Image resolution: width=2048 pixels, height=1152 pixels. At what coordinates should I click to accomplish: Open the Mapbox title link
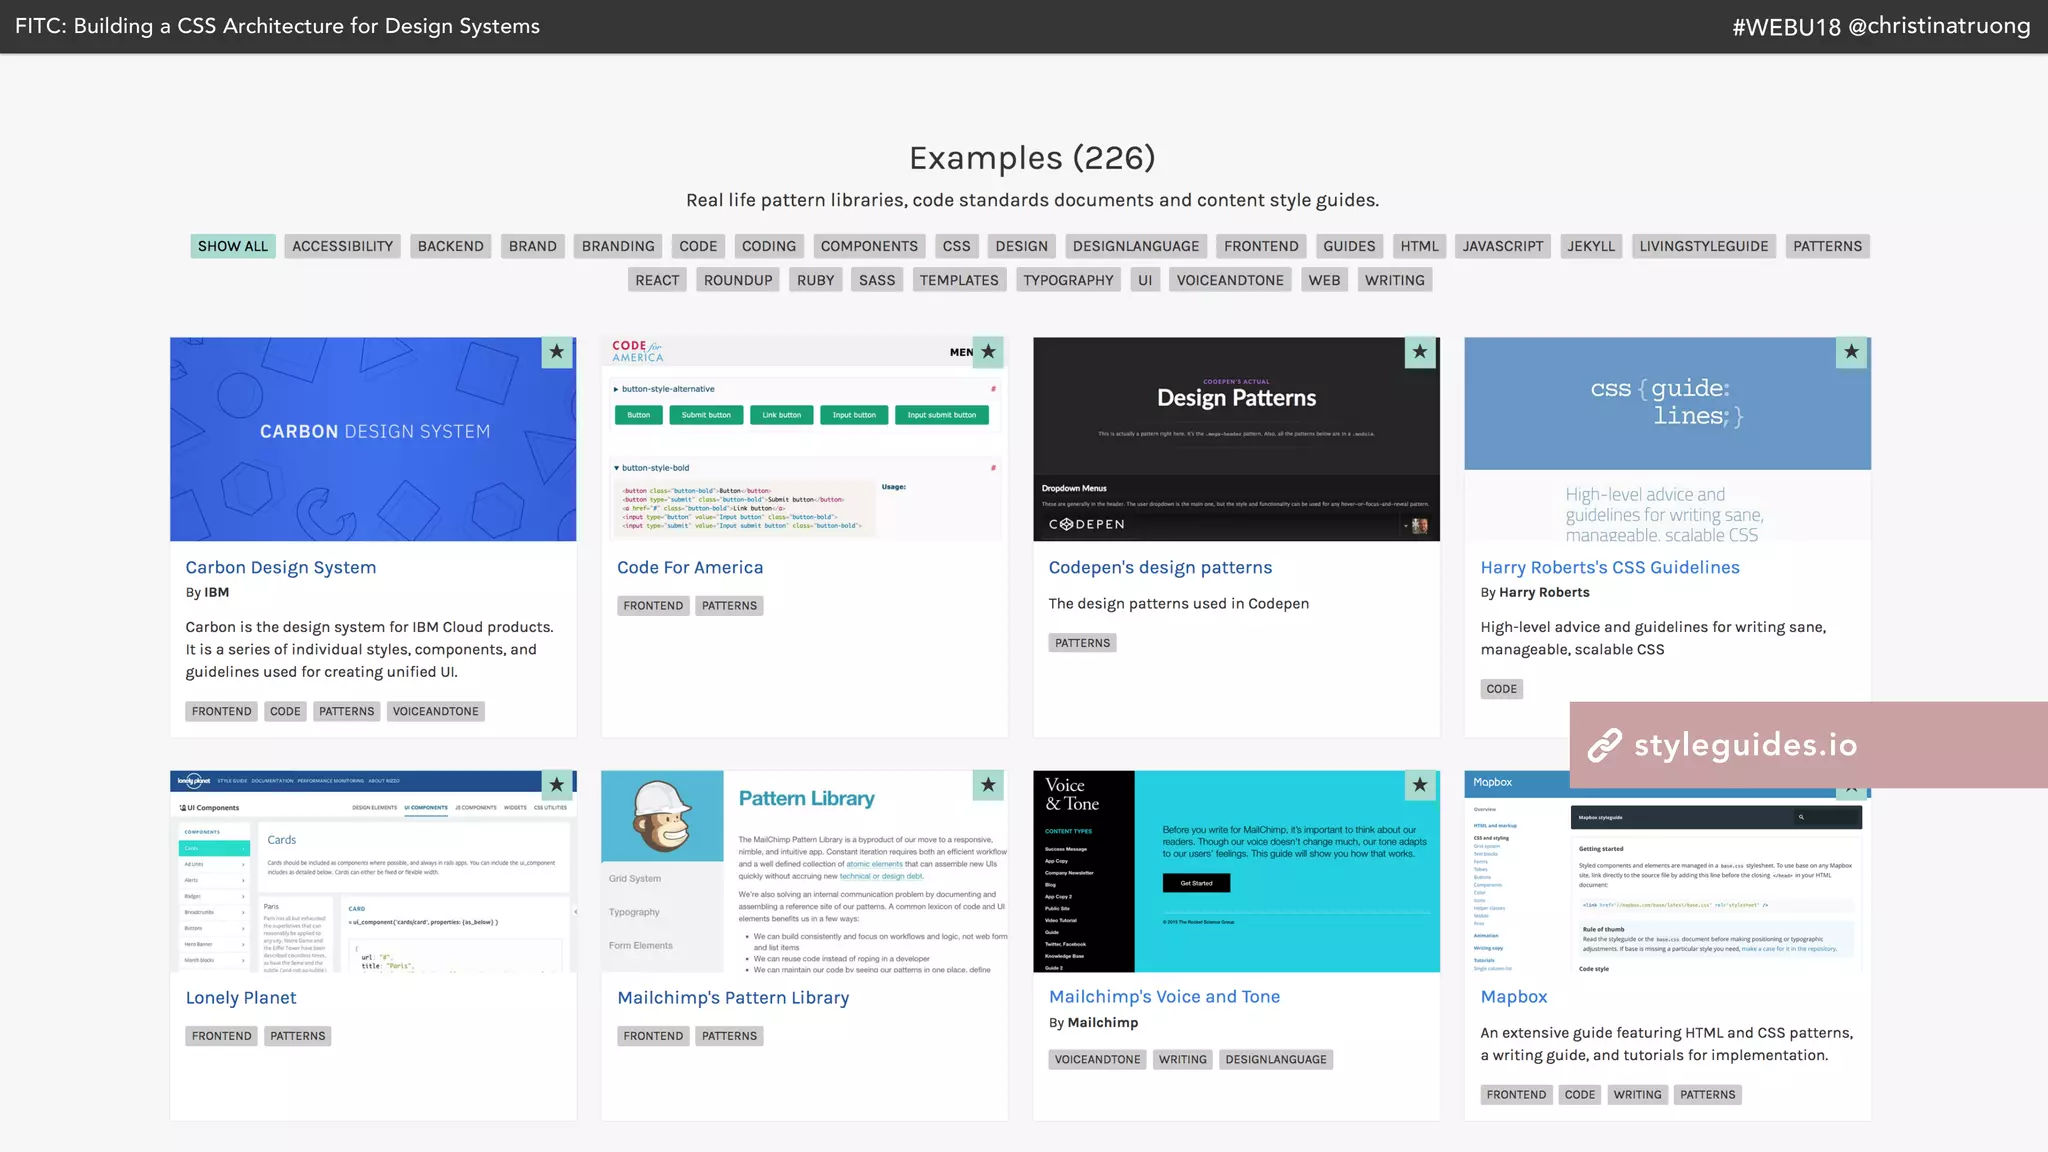pos(1513,997)
